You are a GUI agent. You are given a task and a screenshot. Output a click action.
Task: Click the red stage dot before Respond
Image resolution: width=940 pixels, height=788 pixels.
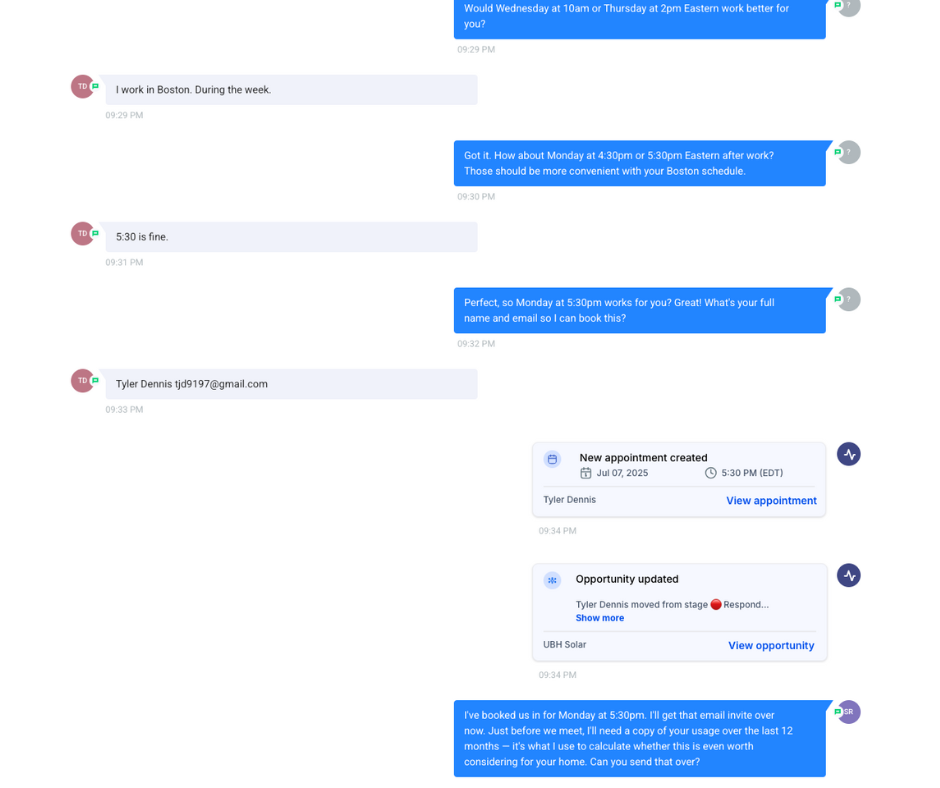click(x=716, y=604)
